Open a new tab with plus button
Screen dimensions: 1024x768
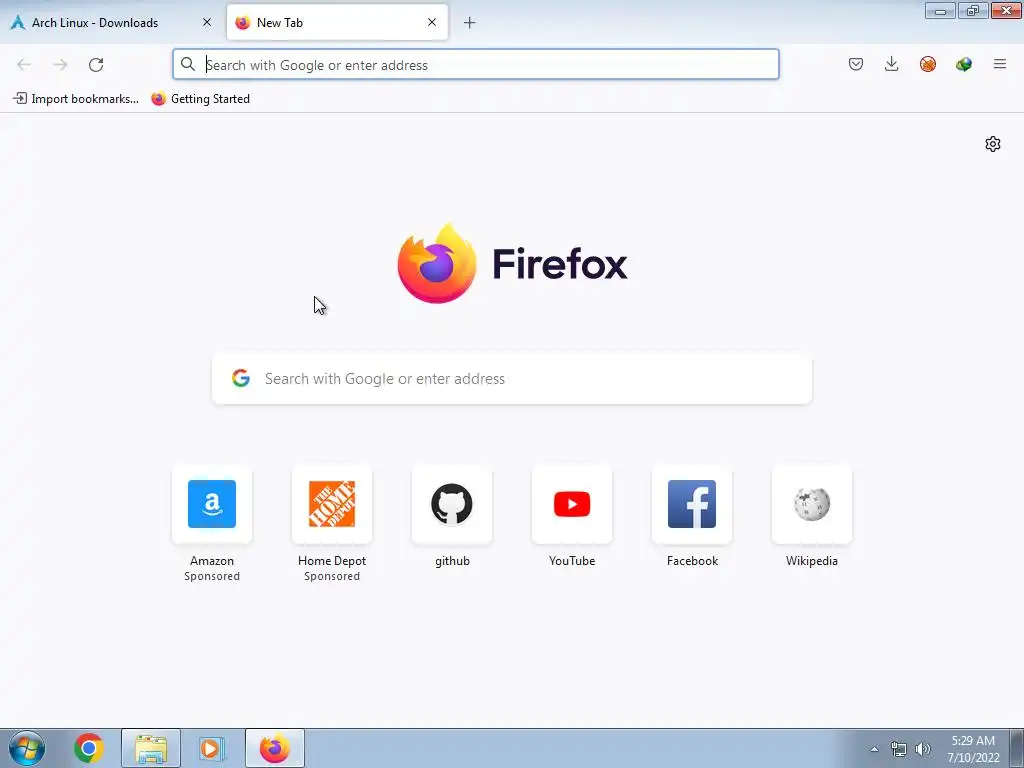(x=470, y=23)
